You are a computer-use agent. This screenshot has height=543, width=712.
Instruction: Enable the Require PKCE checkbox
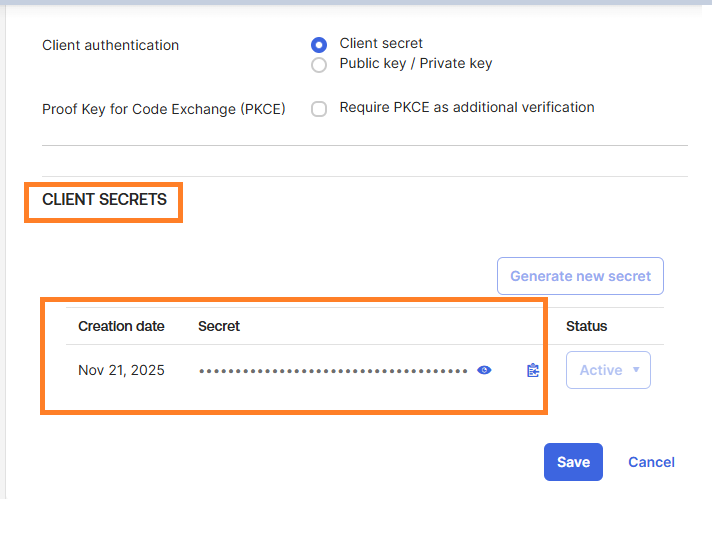[x=319, y=109]
